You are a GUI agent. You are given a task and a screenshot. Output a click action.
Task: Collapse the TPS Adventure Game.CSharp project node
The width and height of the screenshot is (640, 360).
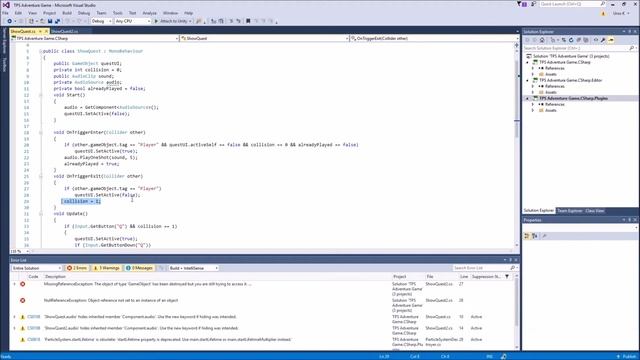pyautogui.click(x=527, y=62)
